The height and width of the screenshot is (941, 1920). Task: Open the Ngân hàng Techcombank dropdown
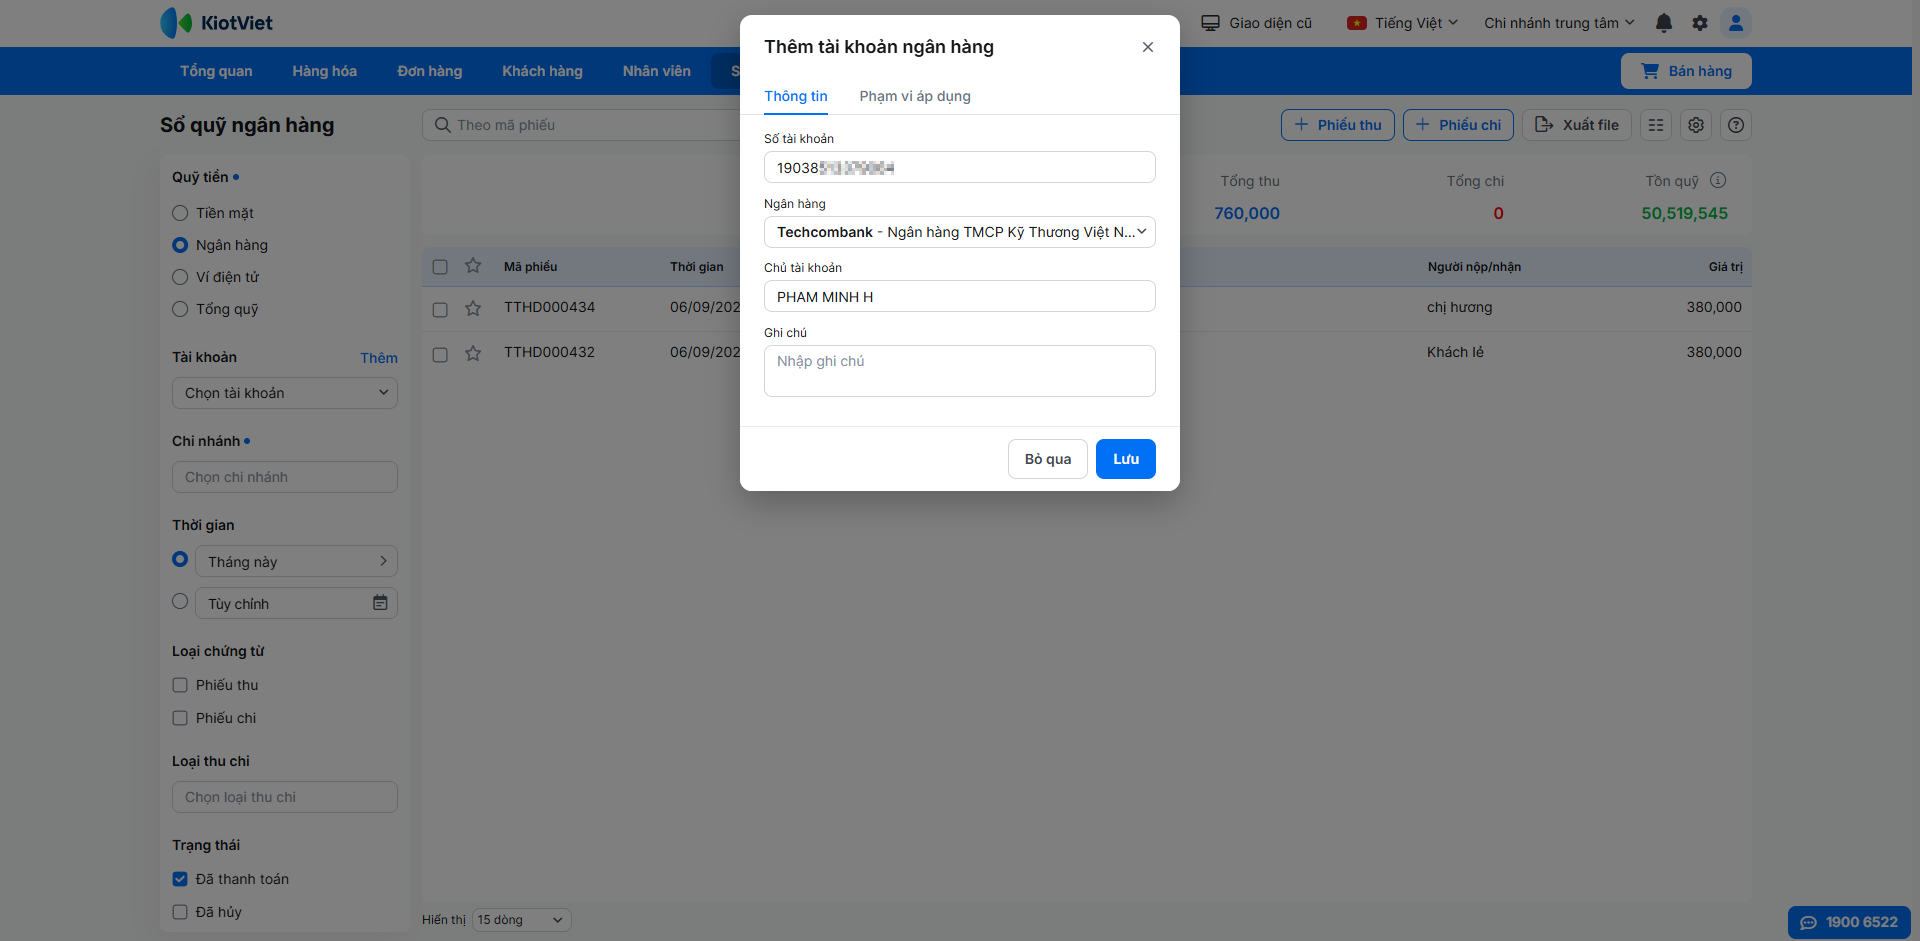[960, 232]
